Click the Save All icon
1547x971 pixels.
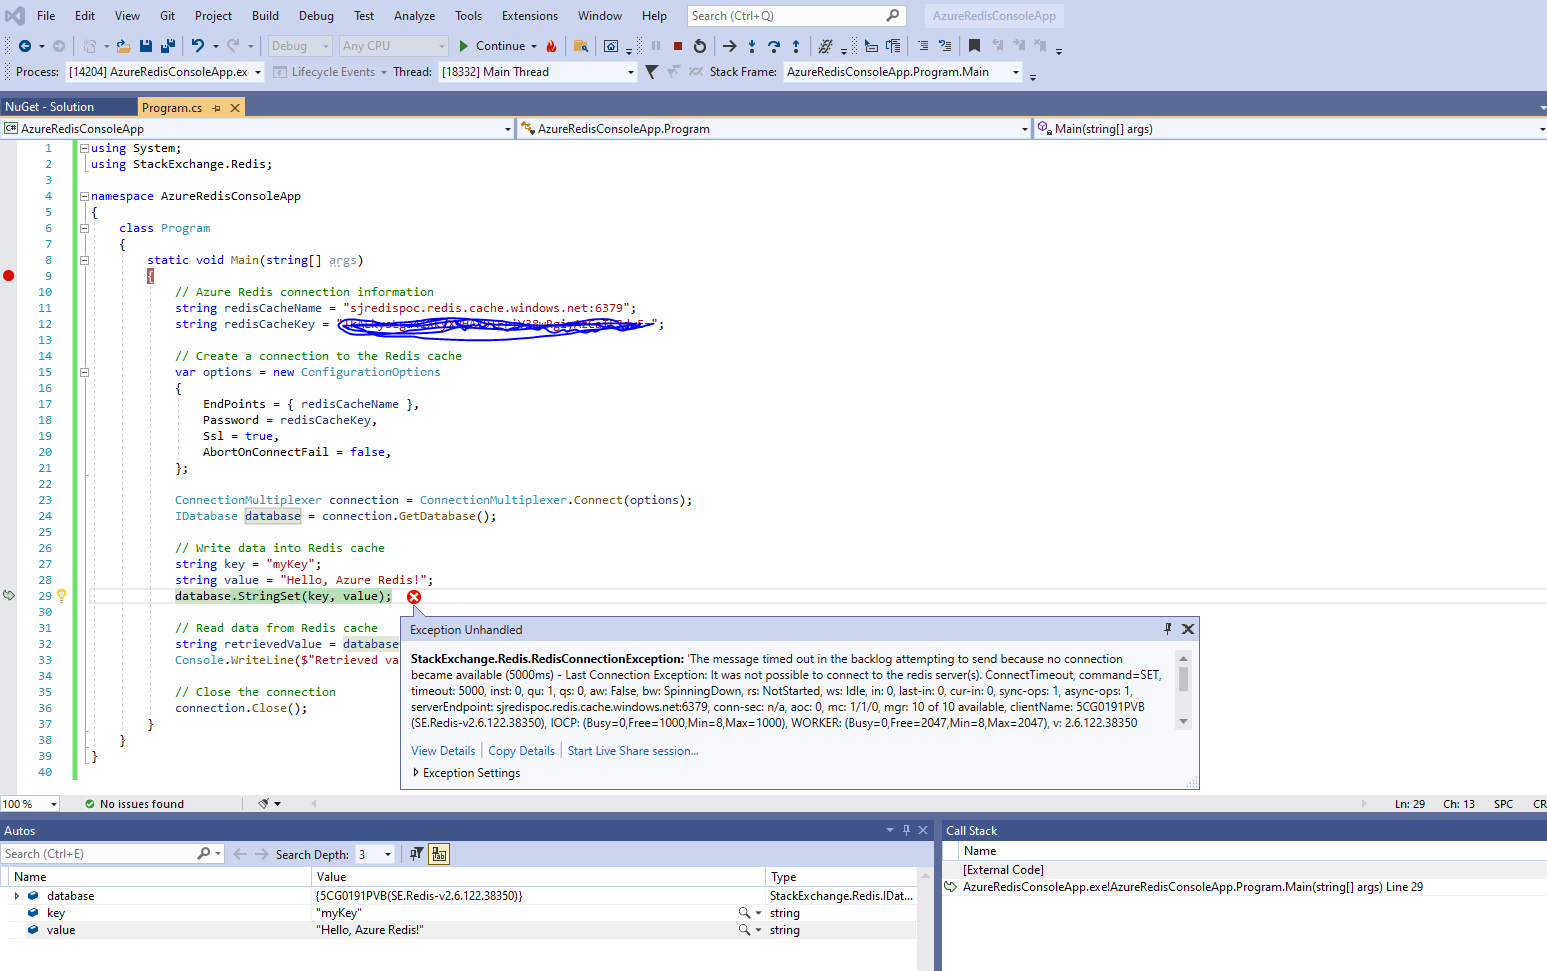point(168,46)
